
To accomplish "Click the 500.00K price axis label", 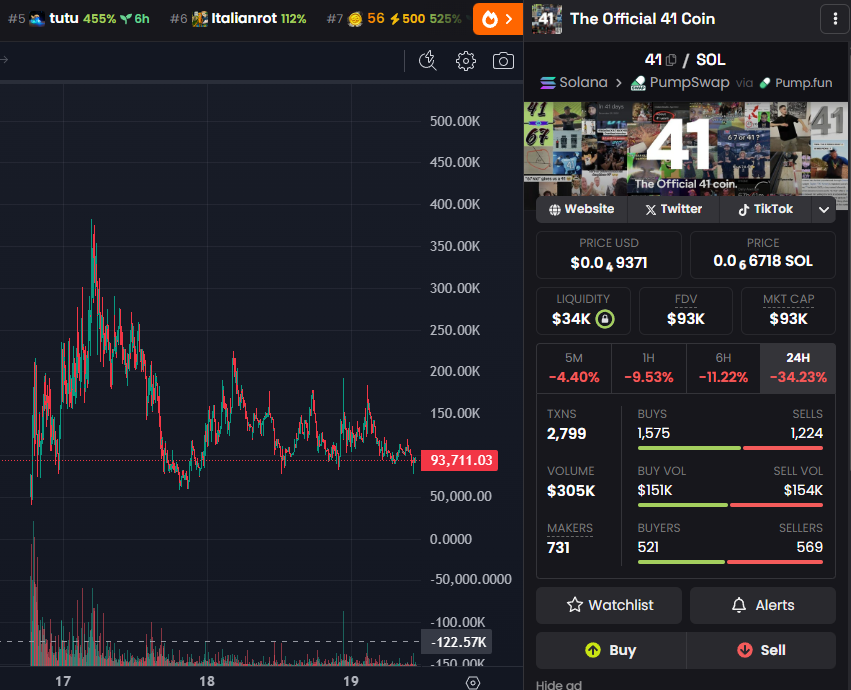I will (x=455, y=121).
